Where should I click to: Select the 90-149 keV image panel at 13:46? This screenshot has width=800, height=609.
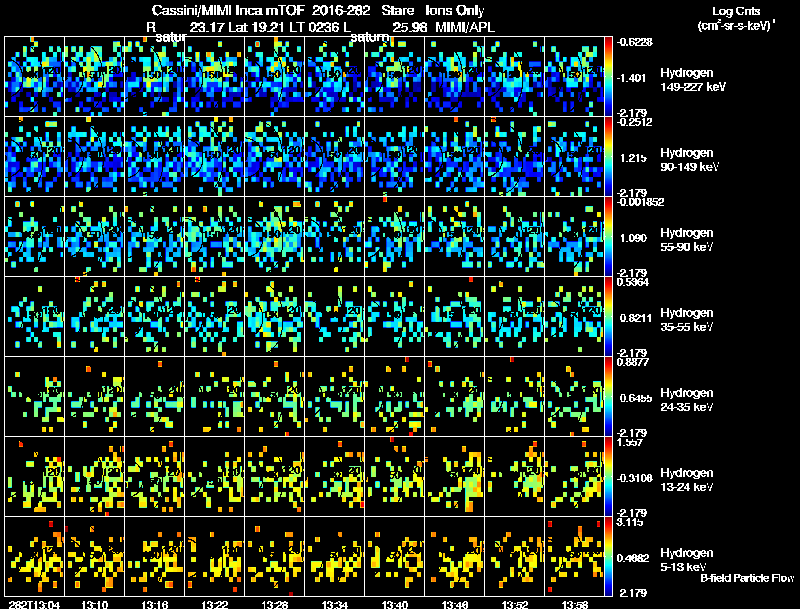tap(455, 157)
